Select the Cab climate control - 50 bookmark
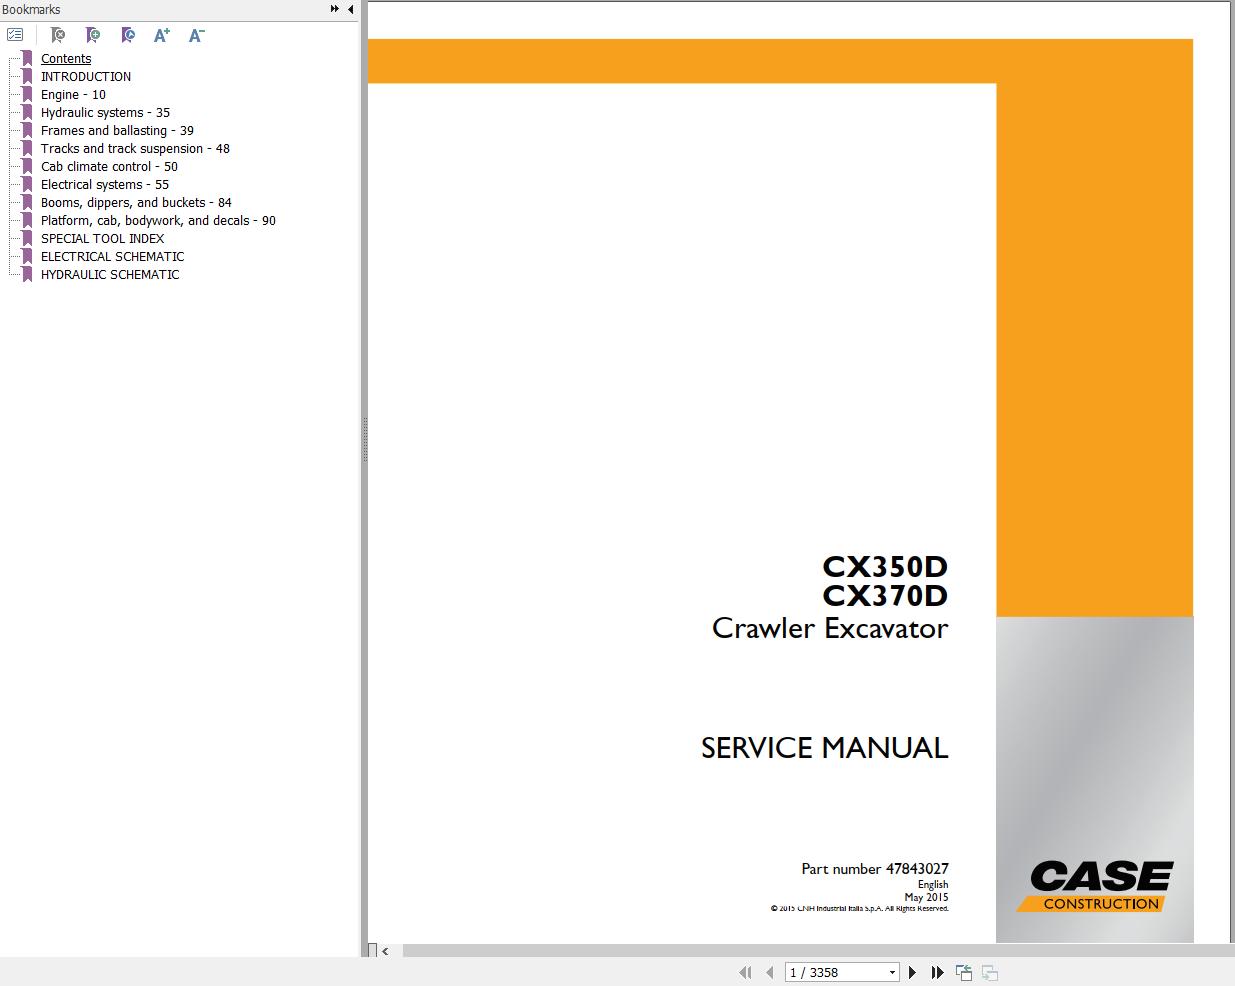The image size is (1235, 986). tap(109, 167)
